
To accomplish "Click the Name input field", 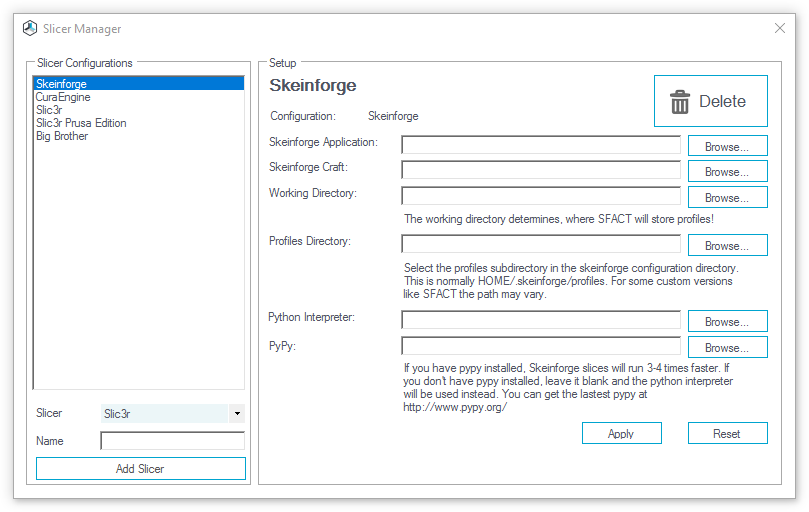I will 172,441.
